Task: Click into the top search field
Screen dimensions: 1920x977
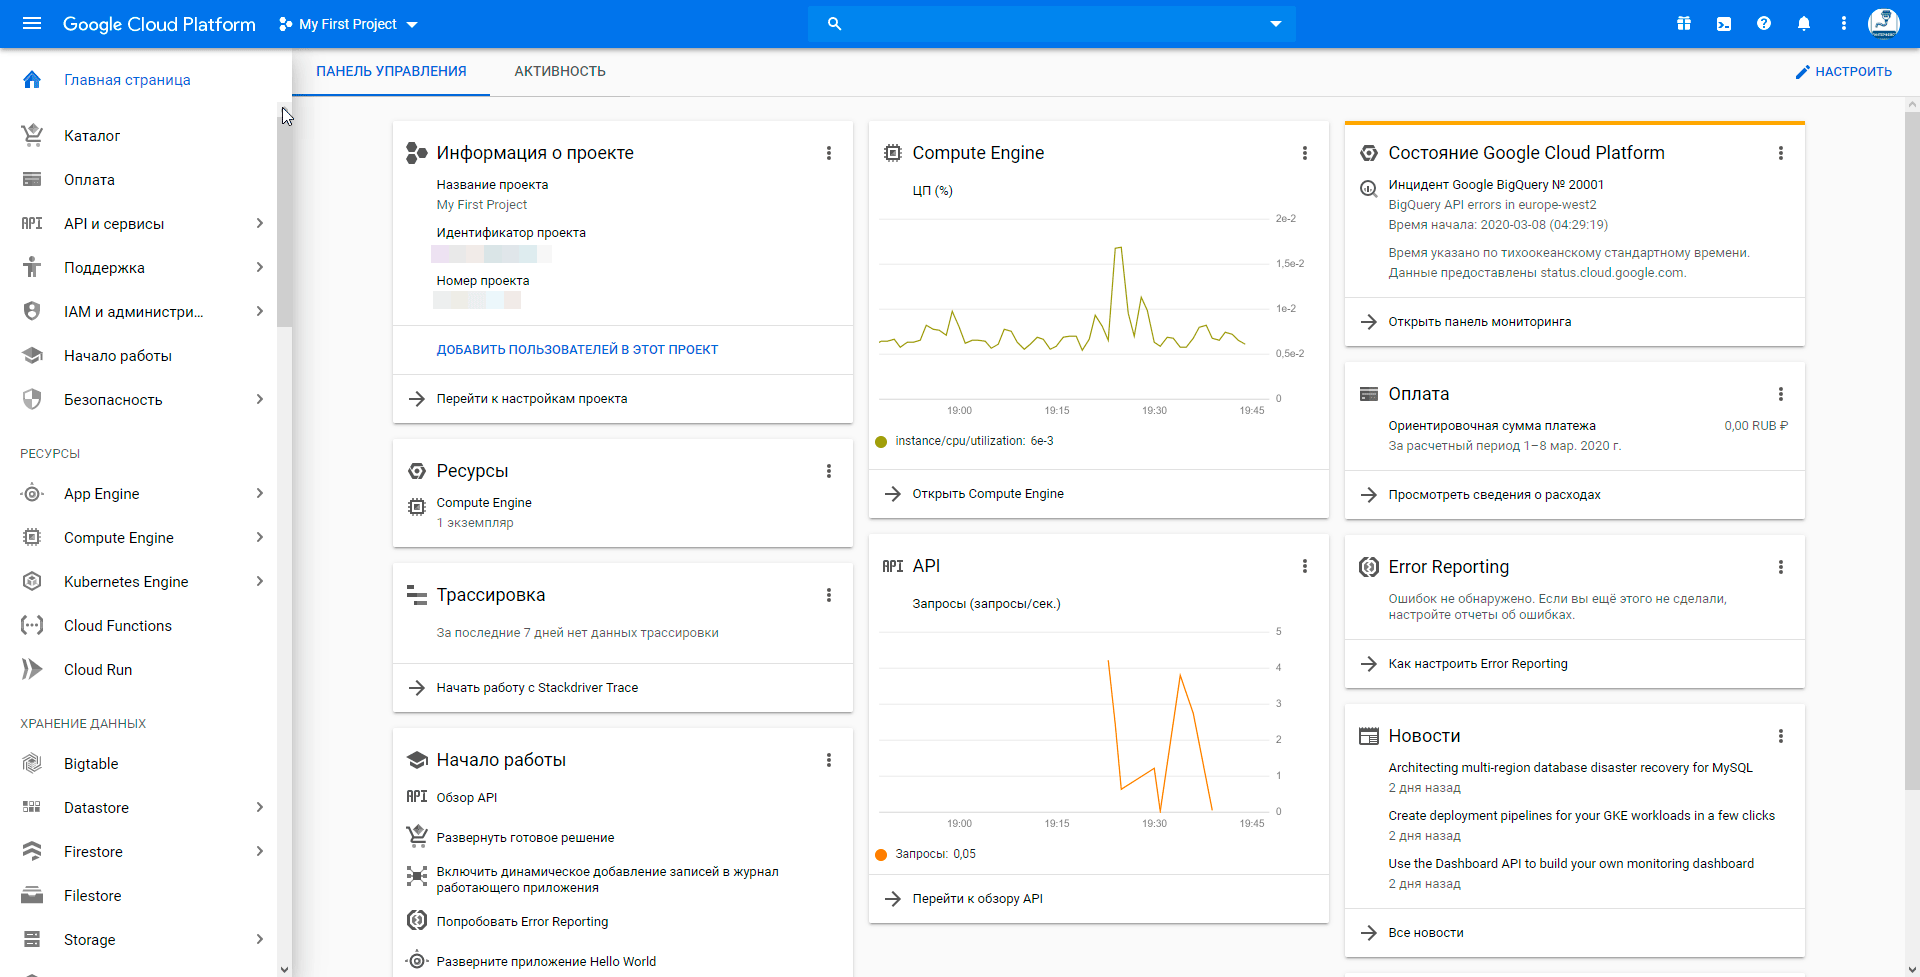Action: coord(1050,24)
